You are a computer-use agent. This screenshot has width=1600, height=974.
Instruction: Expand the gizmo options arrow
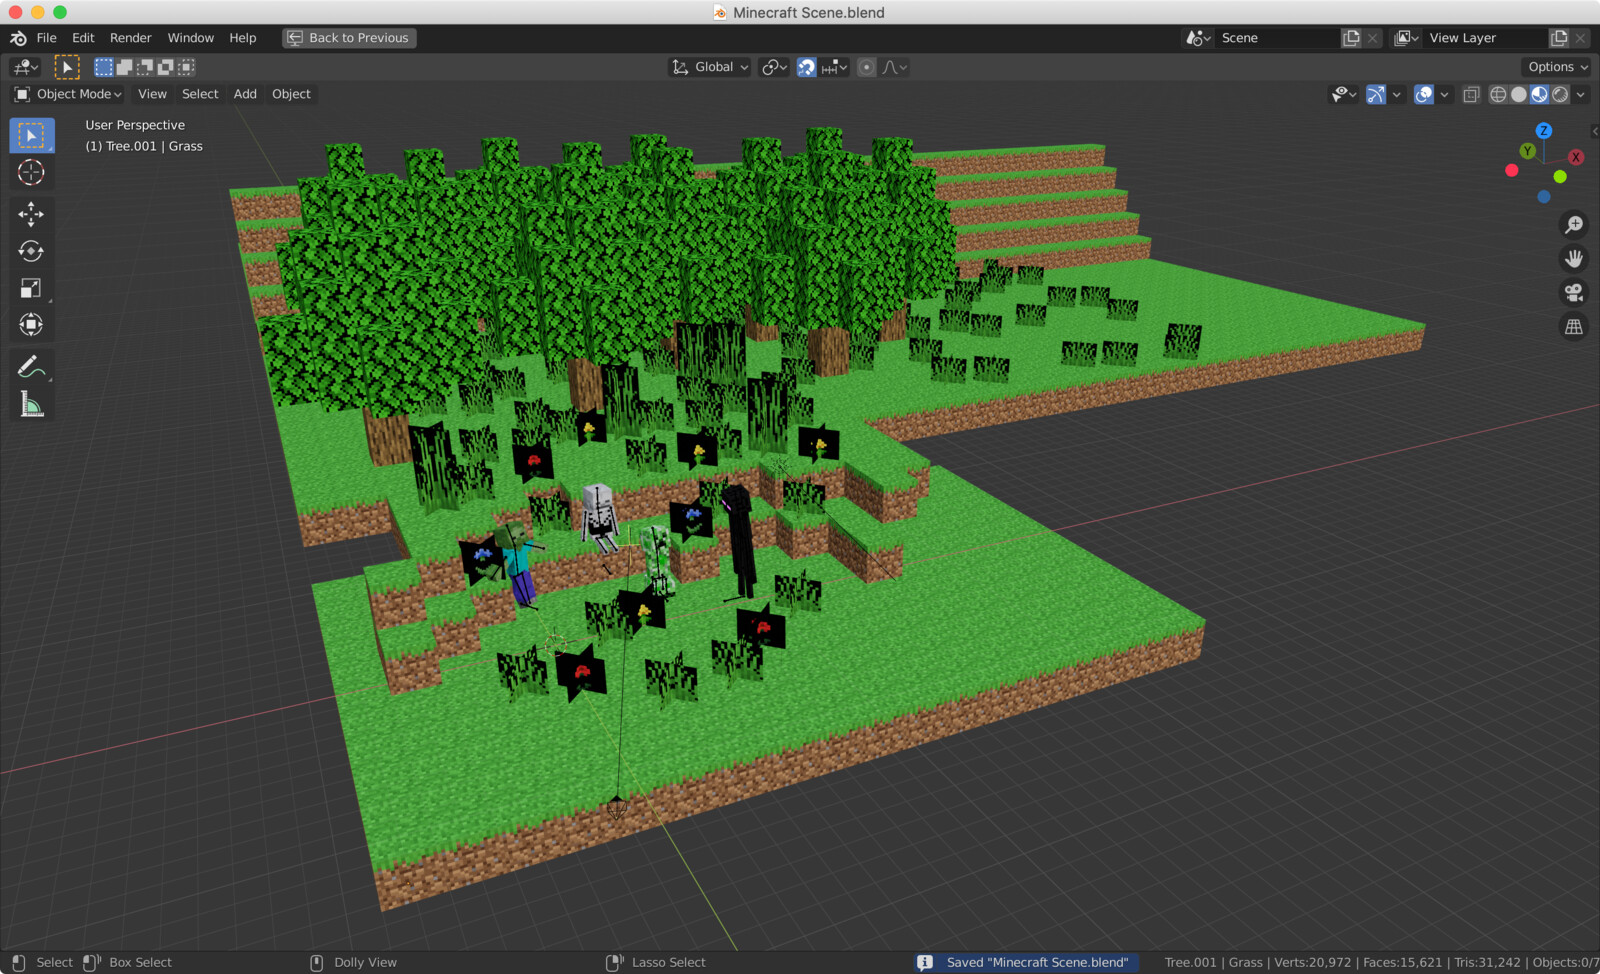tap(1397, 95)
